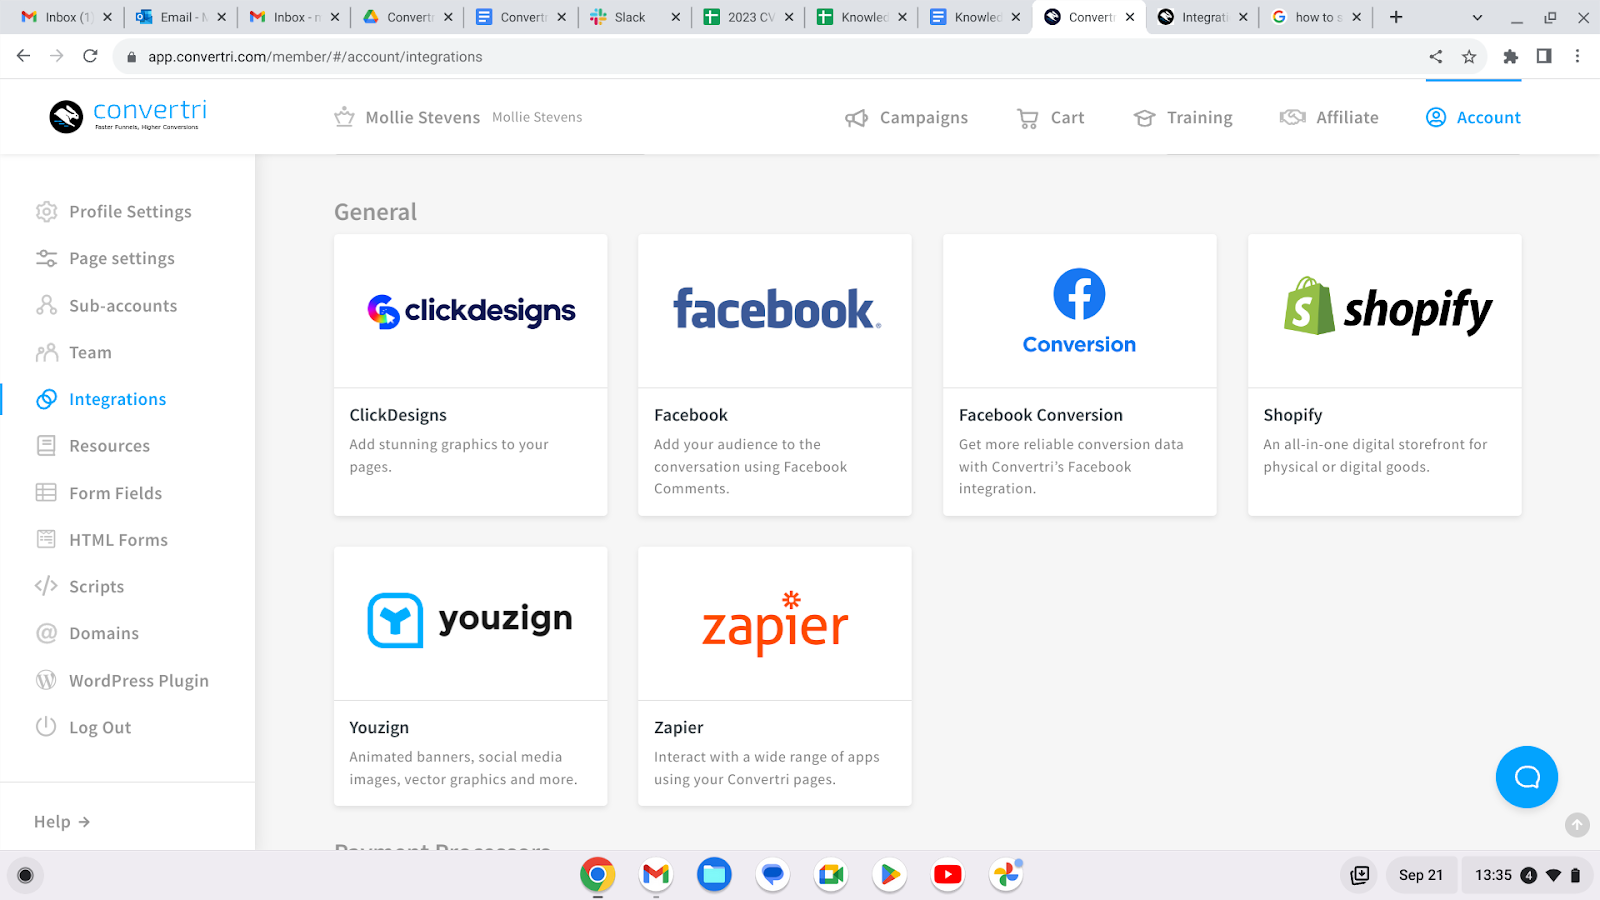Screen dimensions: 1600x900
Task: Open Chrome extensions puzzle icon
Action: (1510, 57)
